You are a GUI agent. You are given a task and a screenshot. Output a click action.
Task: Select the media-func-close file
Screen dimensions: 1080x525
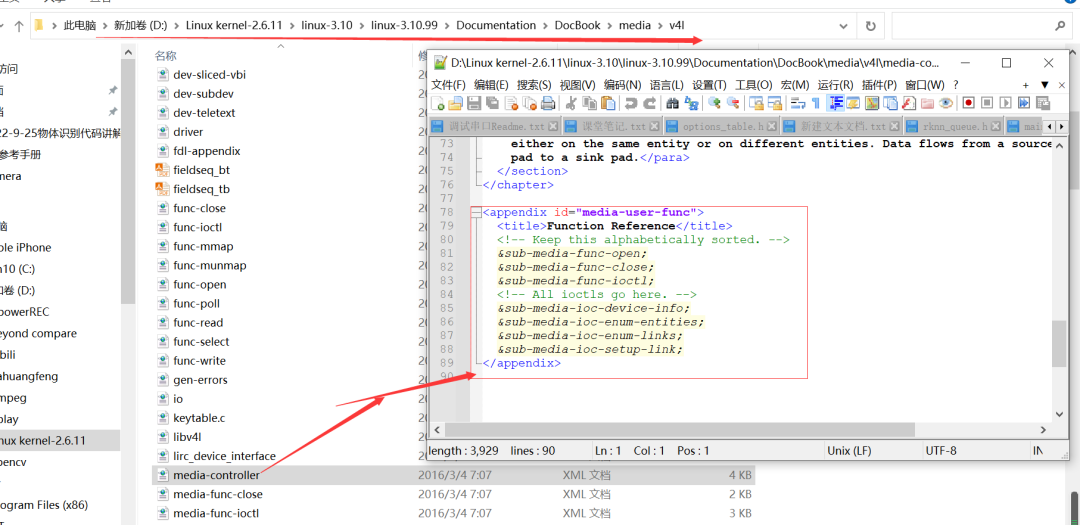click(x=217, y=494)
